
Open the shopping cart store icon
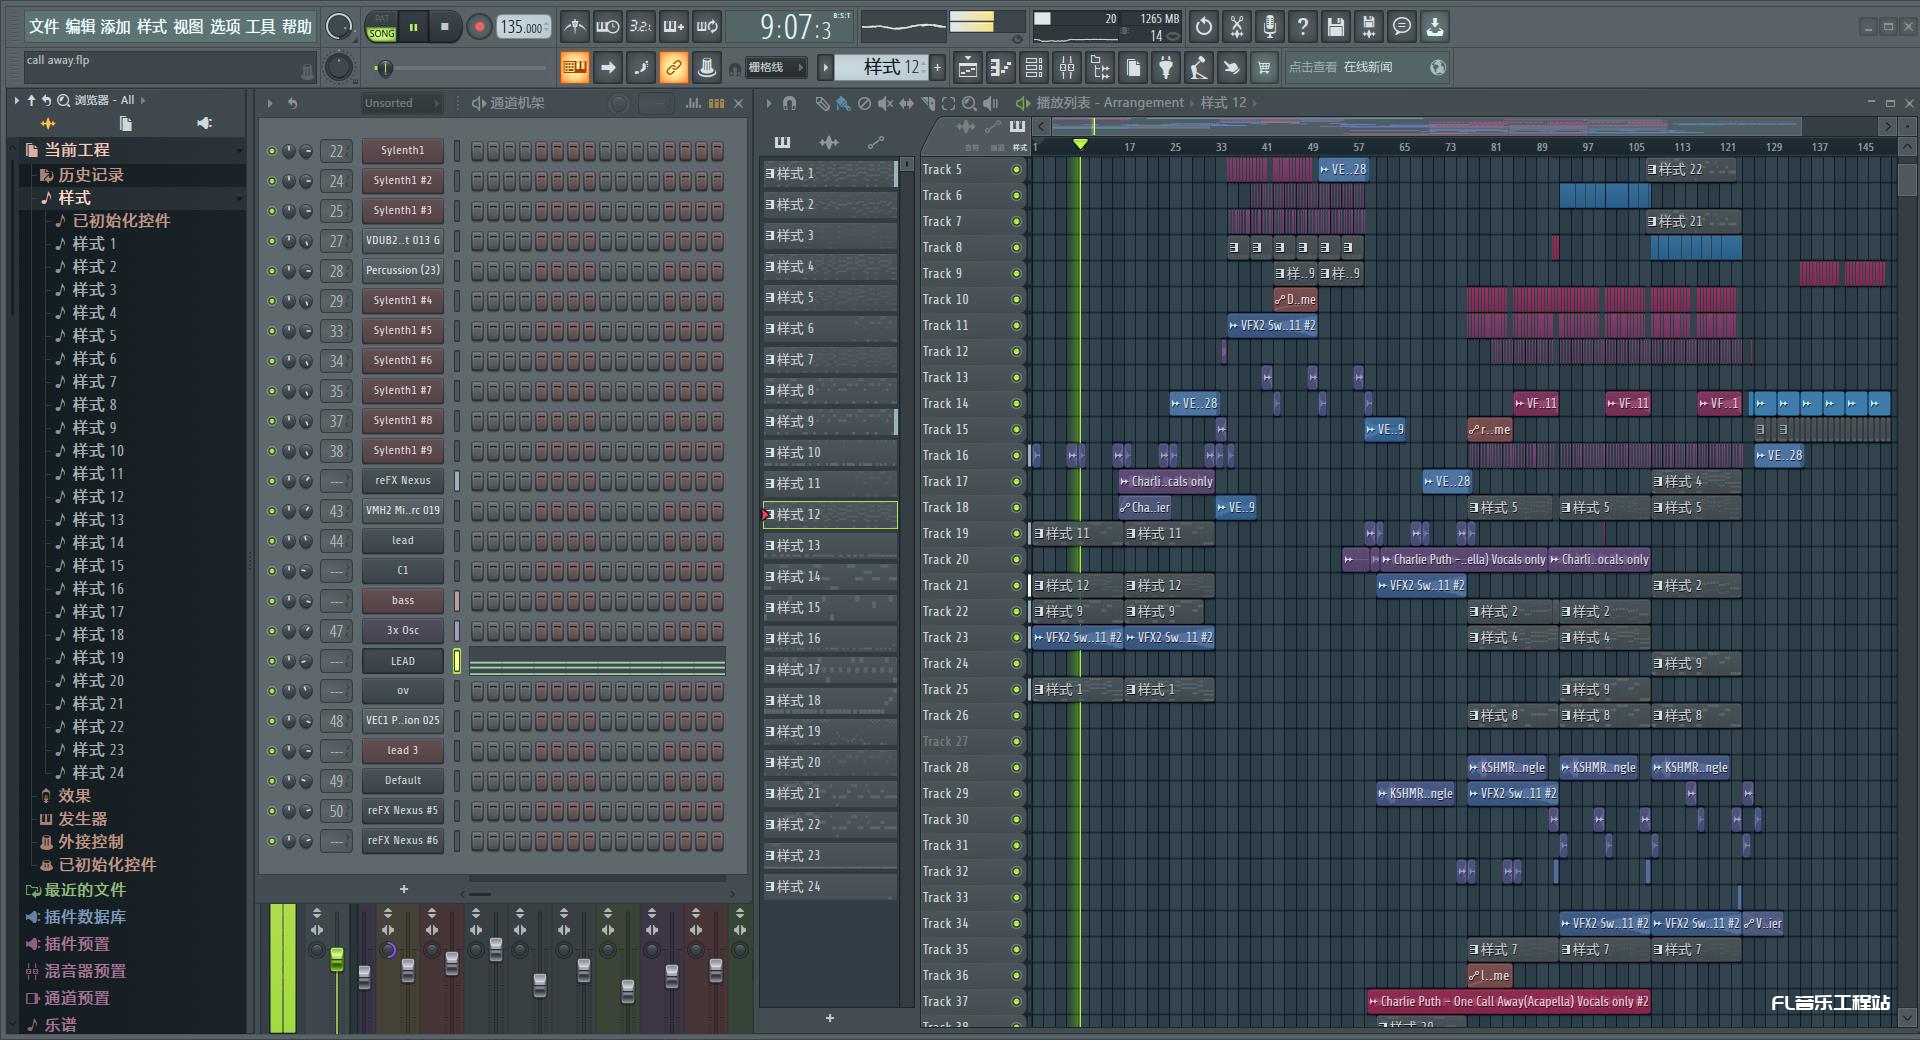coord(1264,68)
